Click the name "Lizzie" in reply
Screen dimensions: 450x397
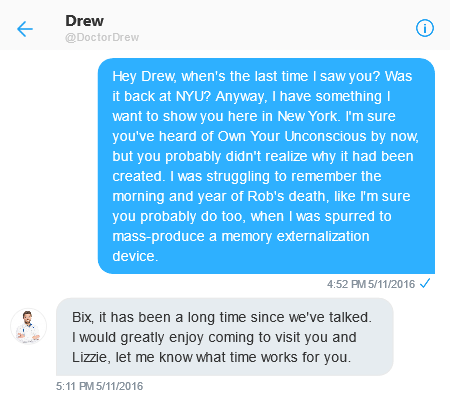point(91,357)
